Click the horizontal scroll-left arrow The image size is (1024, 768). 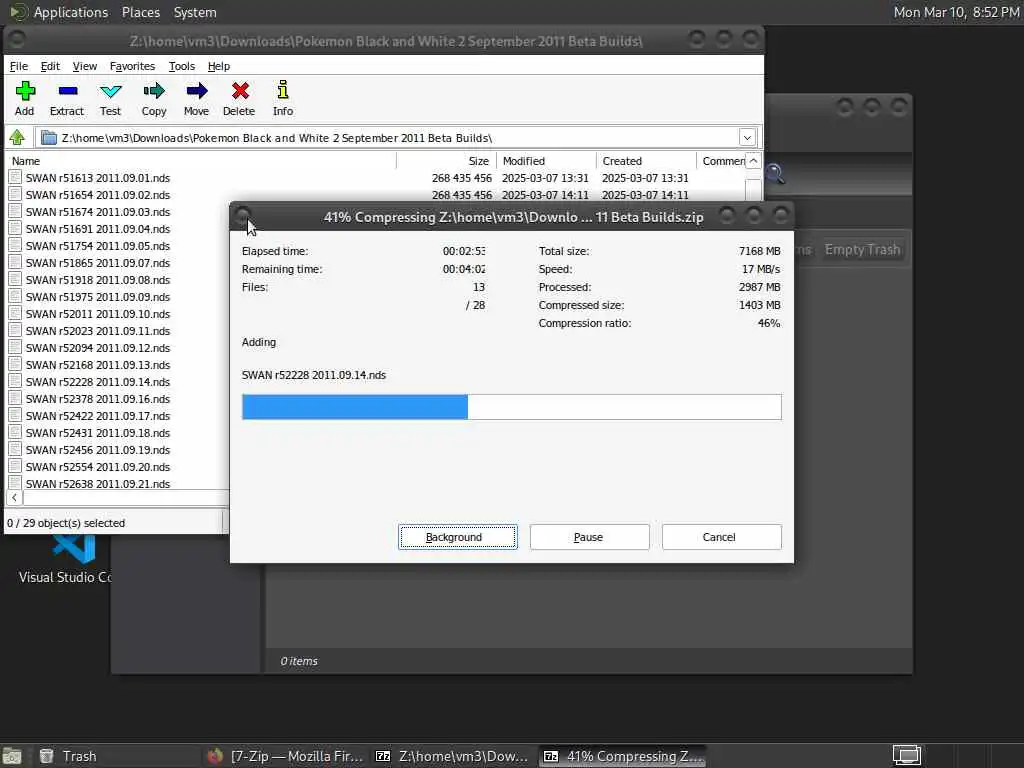pyautogui.click(x=14, y=498)
